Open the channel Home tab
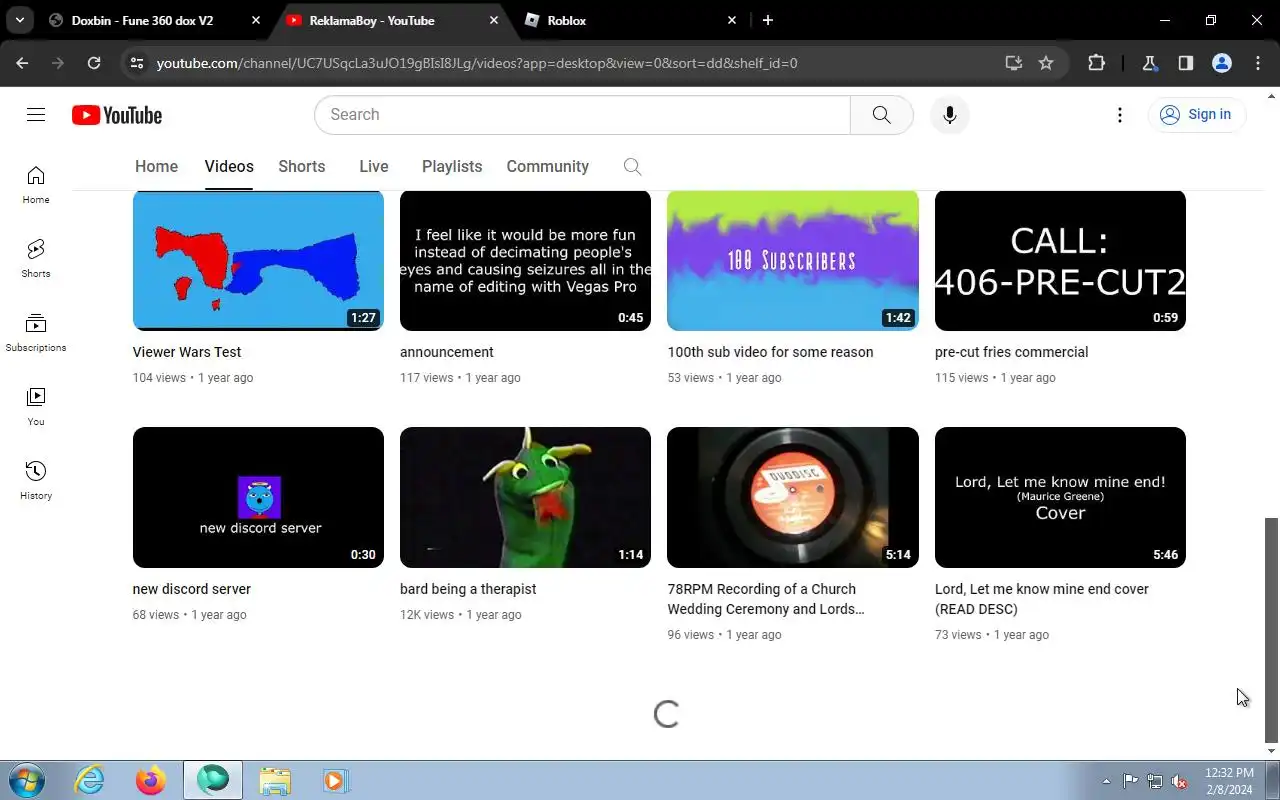This screenshot has width=1280, height=800. point(156,167)
